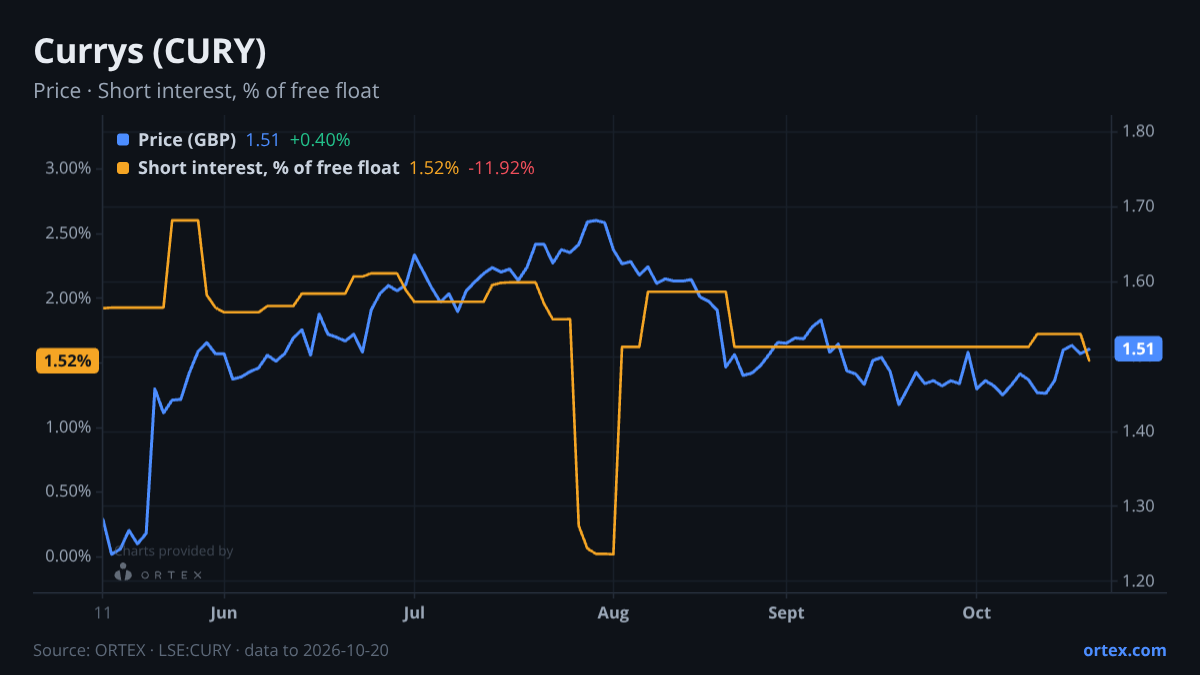
Task: Click the Oct label on the time axis
Action: point(976,612)
